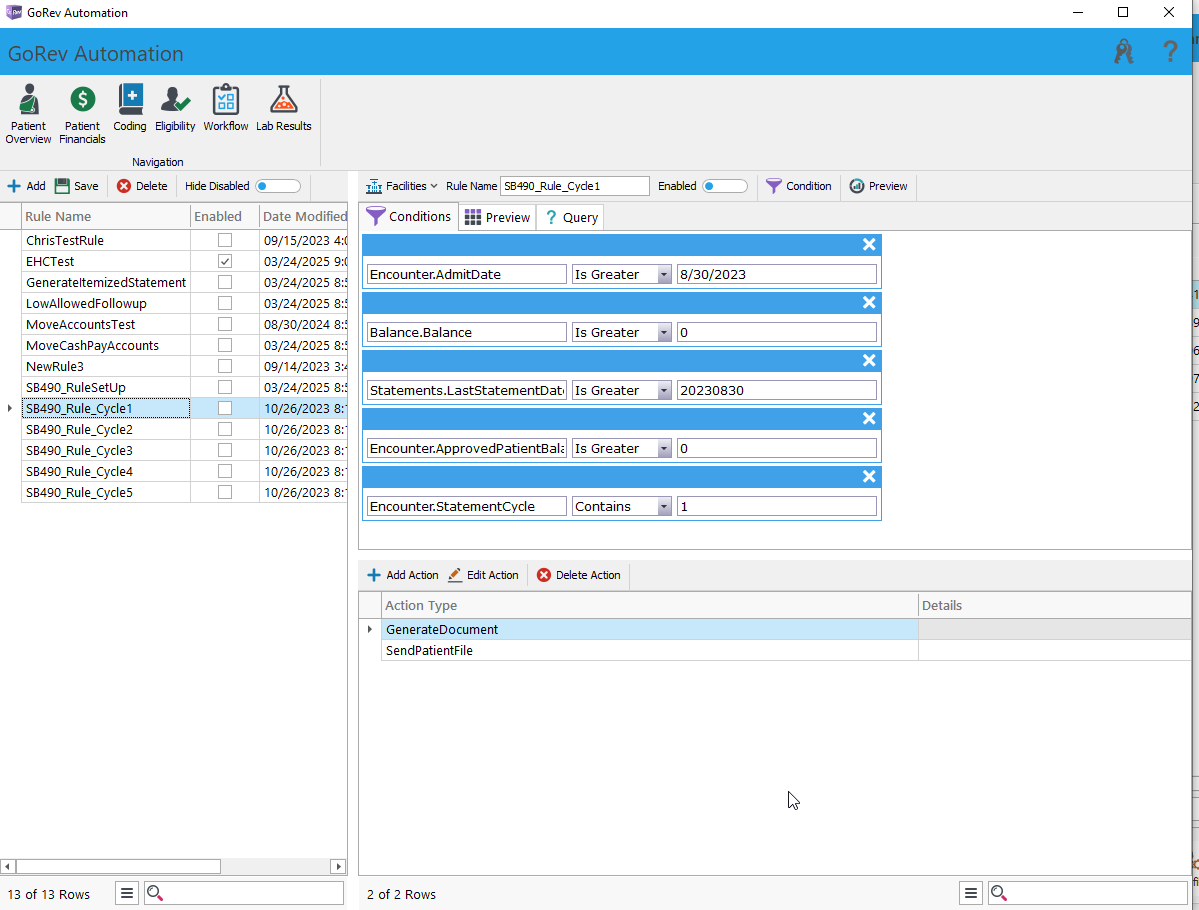Switch to the Conditions tab

(x=409, y=217)
